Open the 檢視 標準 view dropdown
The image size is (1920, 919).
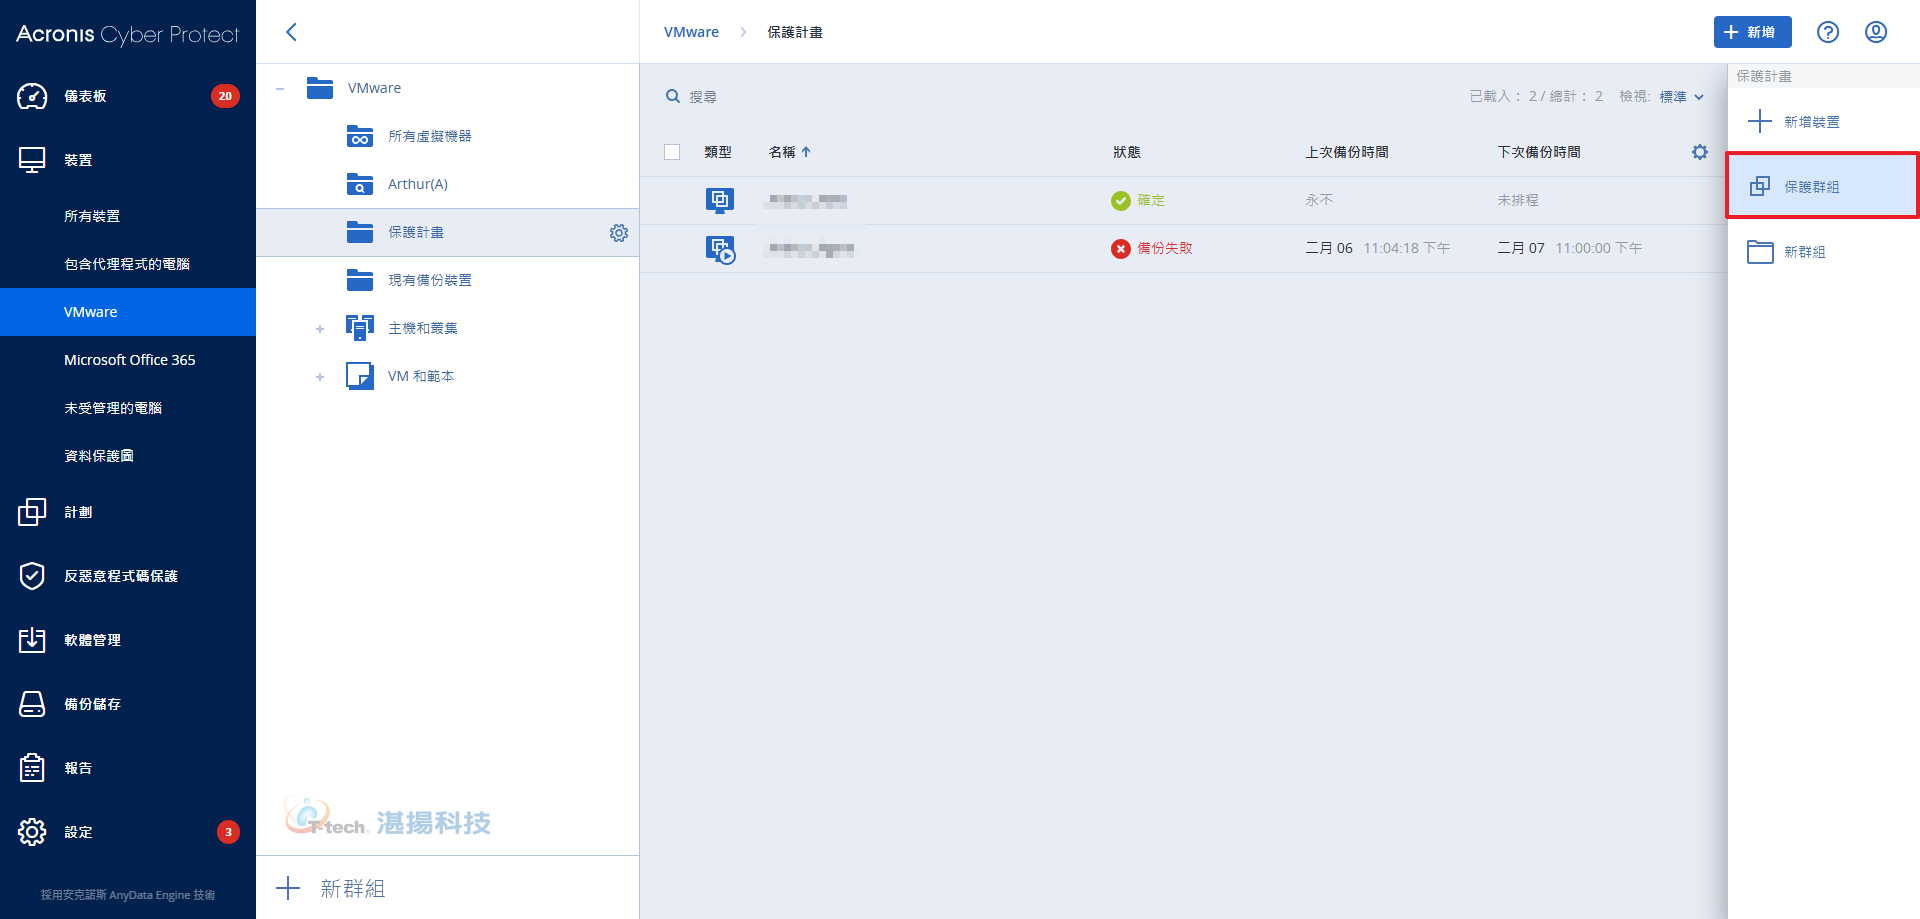[1682, 97]
